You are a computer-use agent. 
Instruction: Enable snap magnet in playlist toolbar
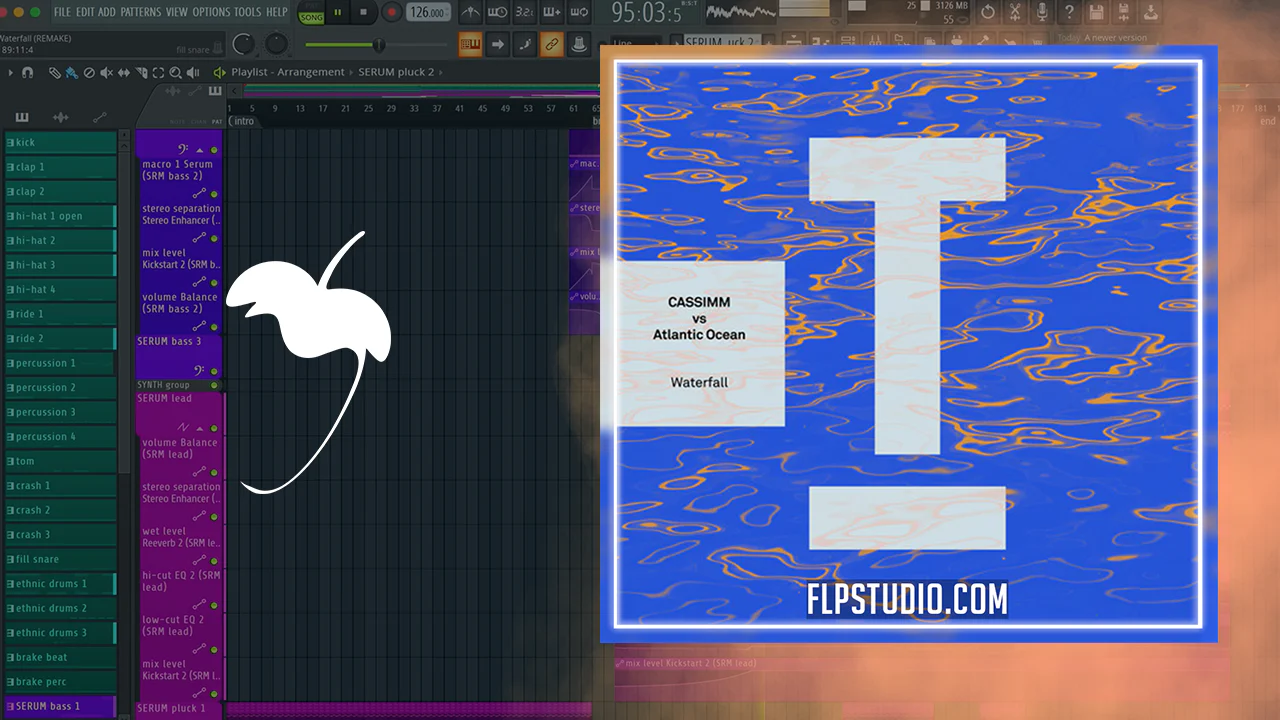pos(28,72)
